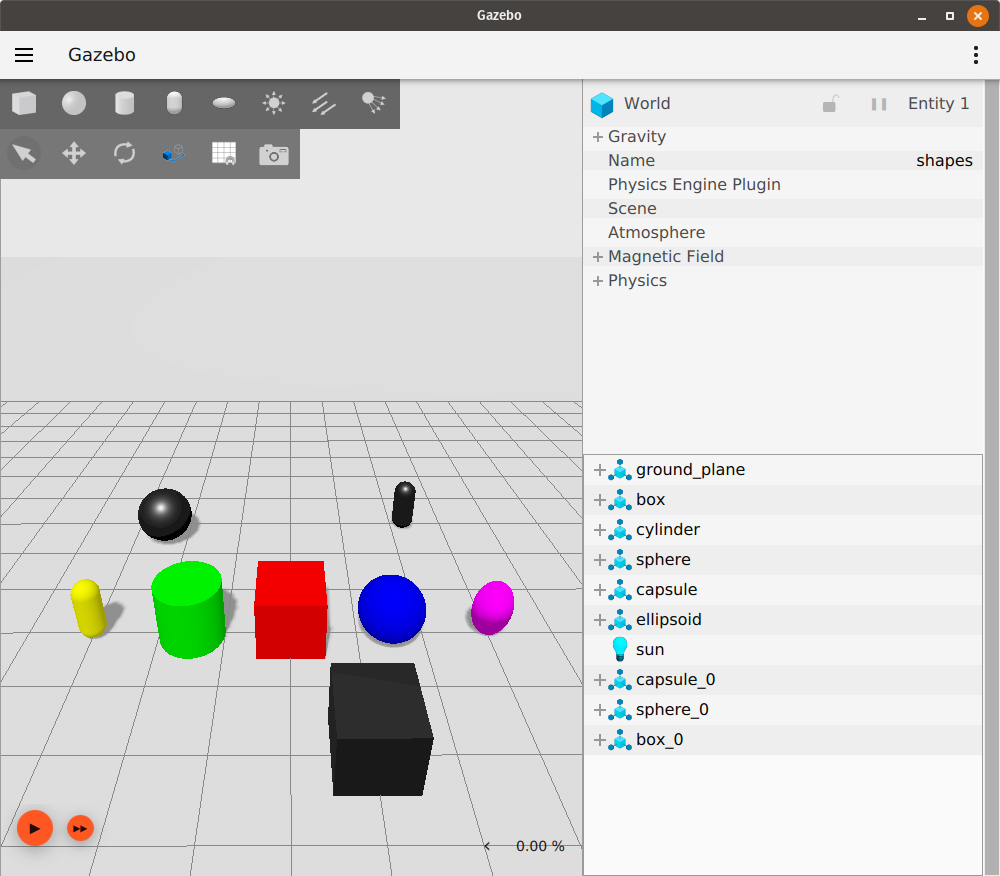The height and width of the screenshot is (876, 1000).
Task: Expand the ground_plane entity
Action: [x=599, y=470]
